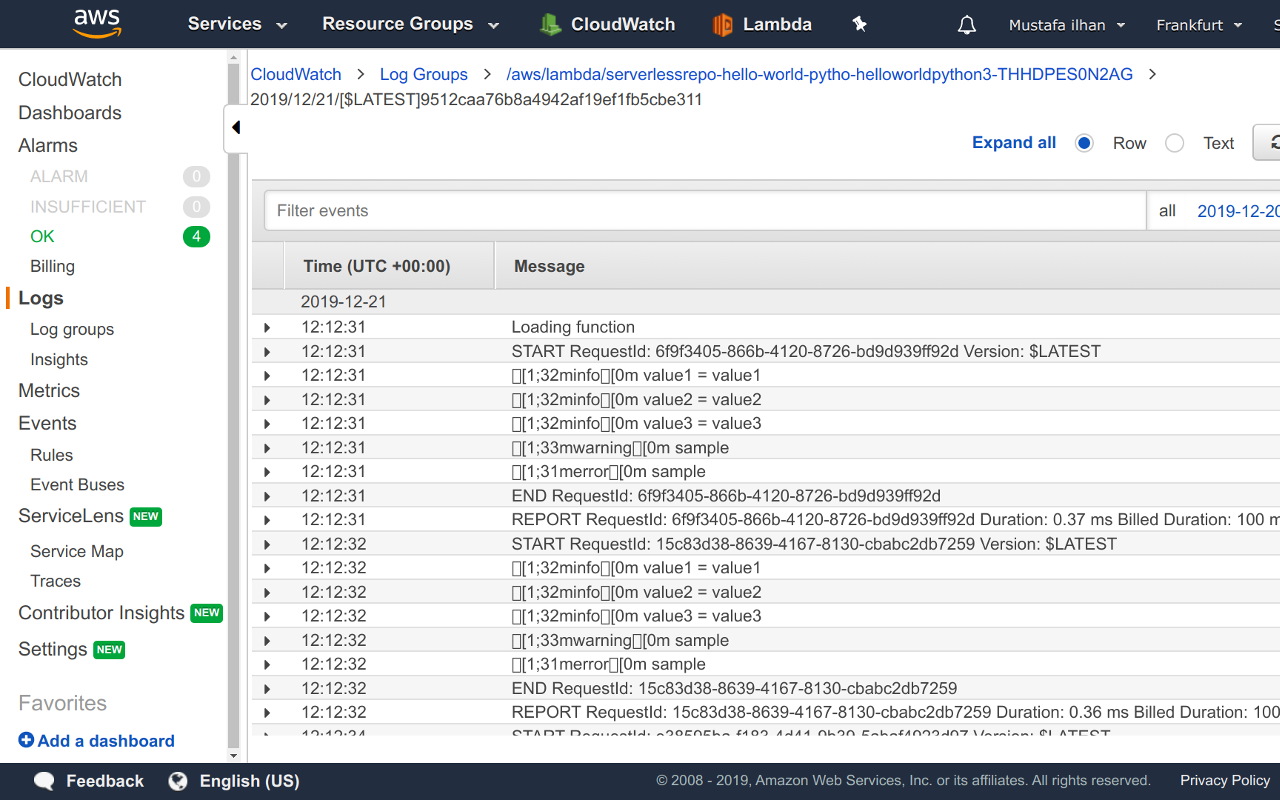
Task: Open Logs section in the sidebar
Action: [x=41, y=298]
